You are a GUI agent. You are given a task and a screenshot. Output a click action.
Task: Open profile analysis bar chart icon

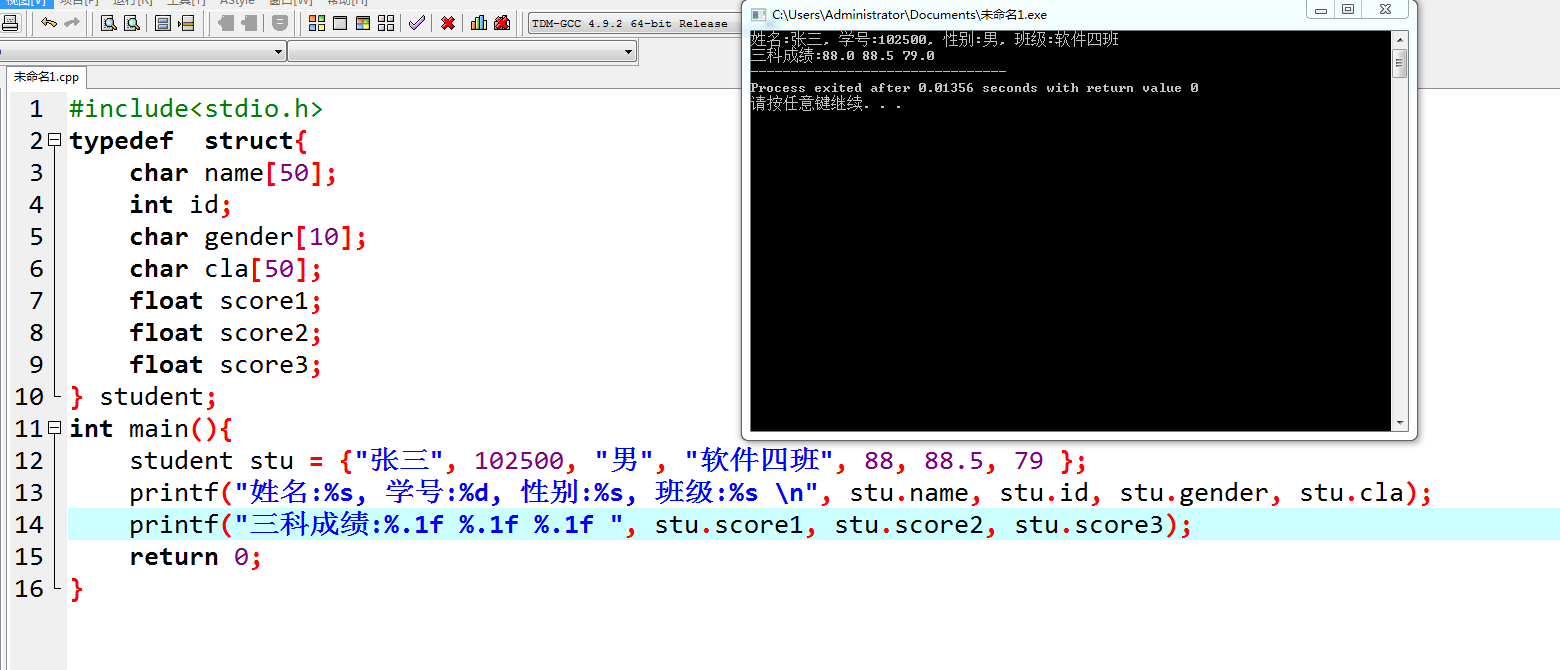(479, 23)
